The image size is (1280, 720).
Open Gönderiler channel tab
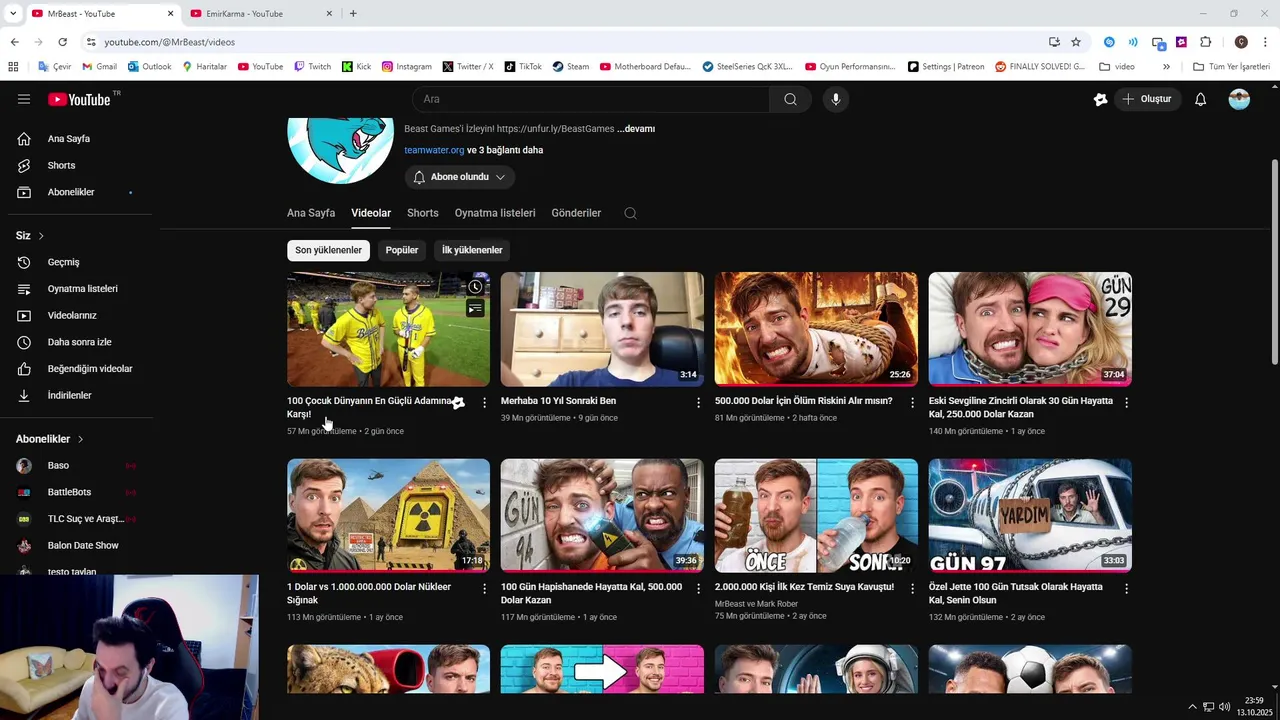pos(576,213)
